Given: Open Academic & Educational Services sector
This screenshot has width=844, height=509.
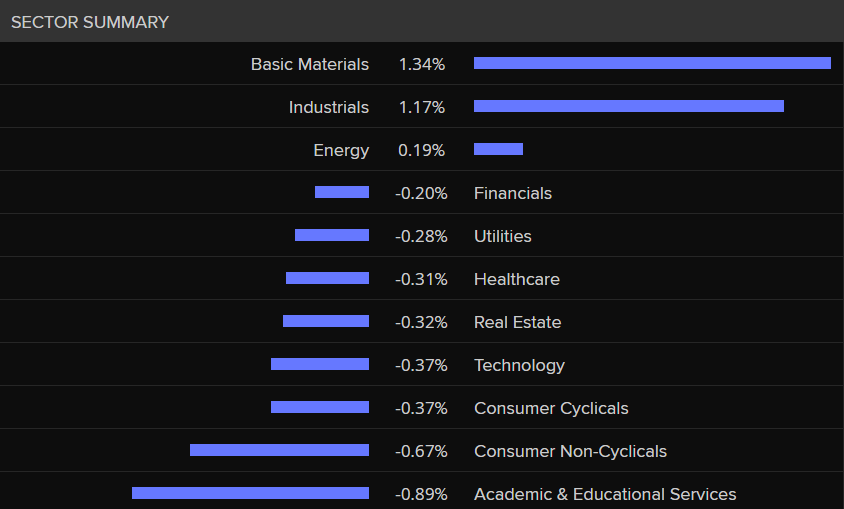Looking at the screenshot, I should click(604, 494).
